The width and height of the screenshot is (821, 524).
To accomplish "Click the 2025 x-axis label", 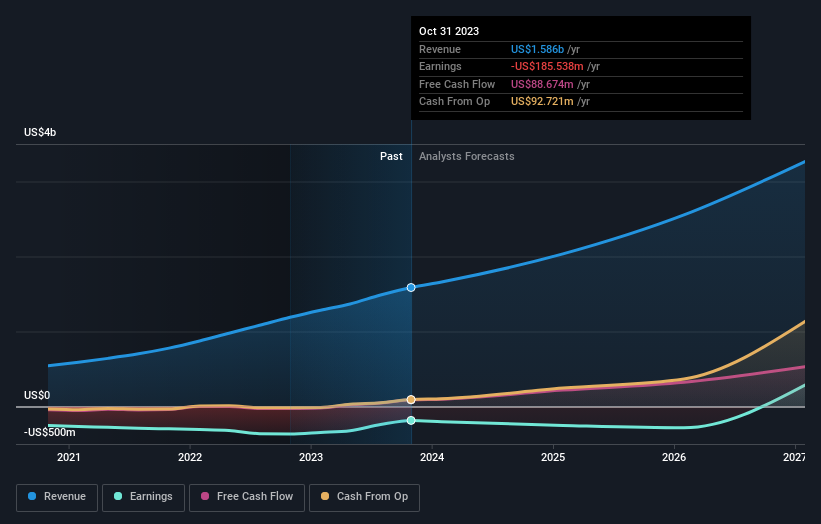I will tap(553, 457).
